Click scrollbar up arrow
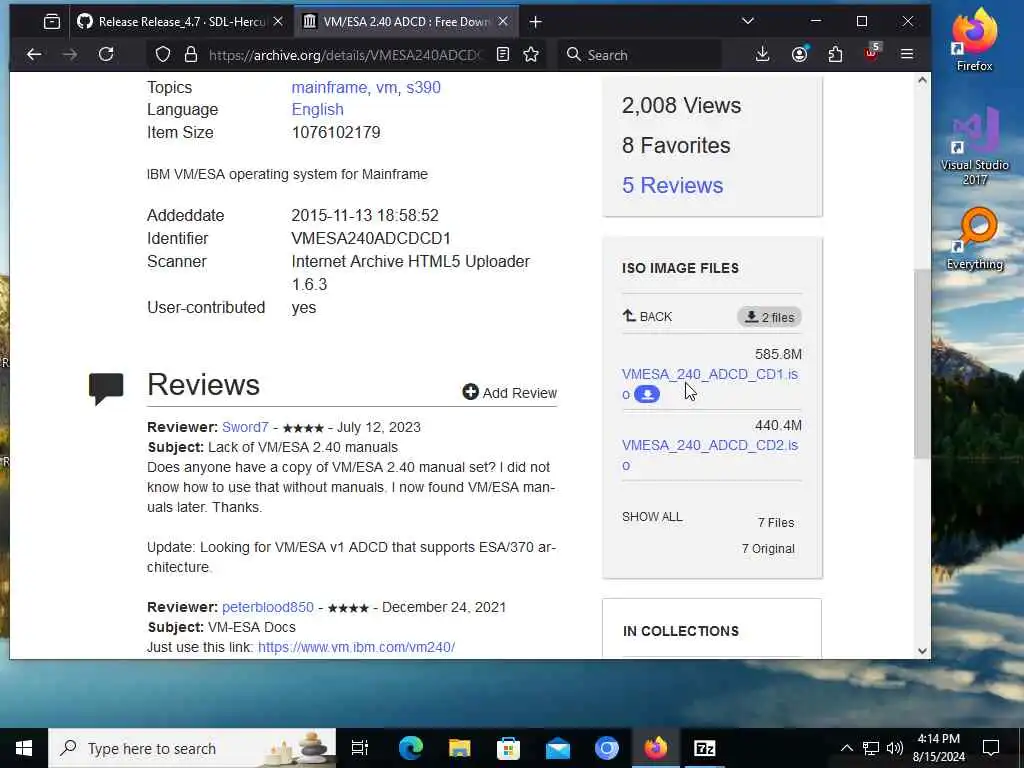1024x768 pixels. 921,80
